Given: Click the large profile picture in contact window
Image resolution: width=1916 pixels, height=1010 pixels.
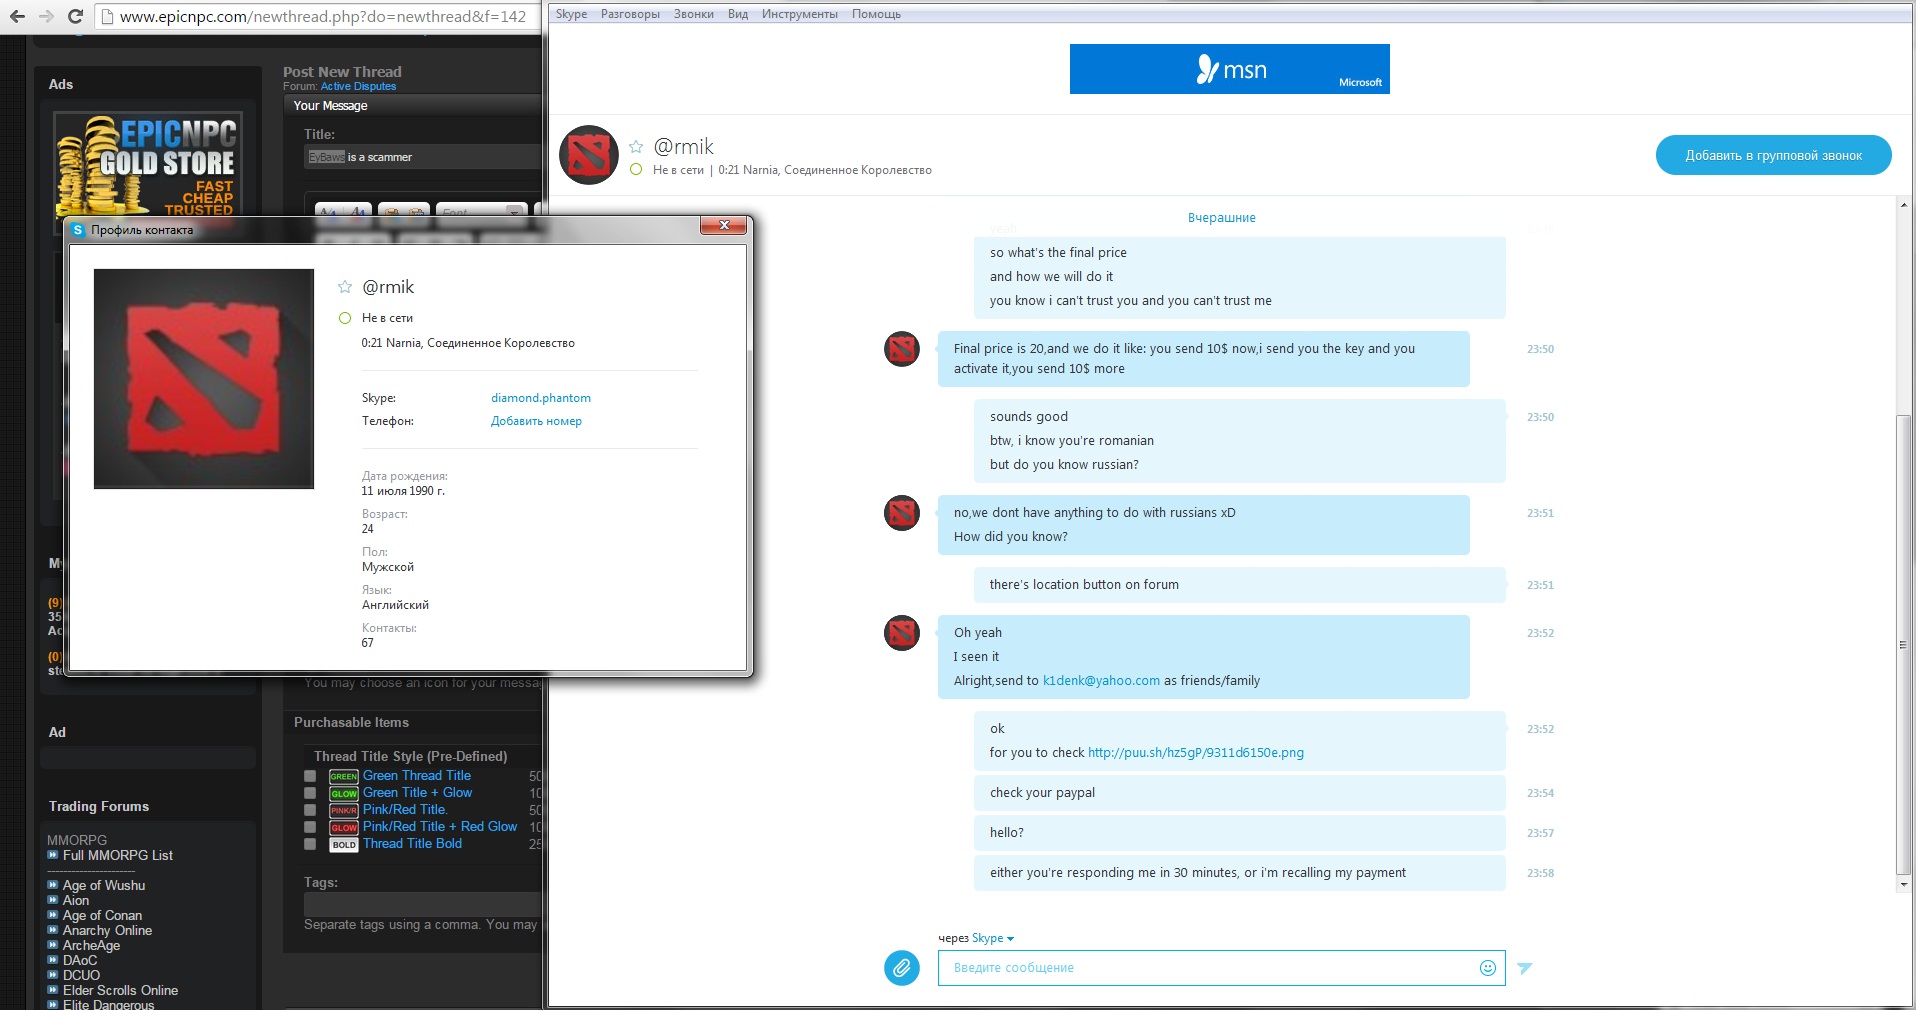Looking at the screenshot, I should (x=204, y=379).
